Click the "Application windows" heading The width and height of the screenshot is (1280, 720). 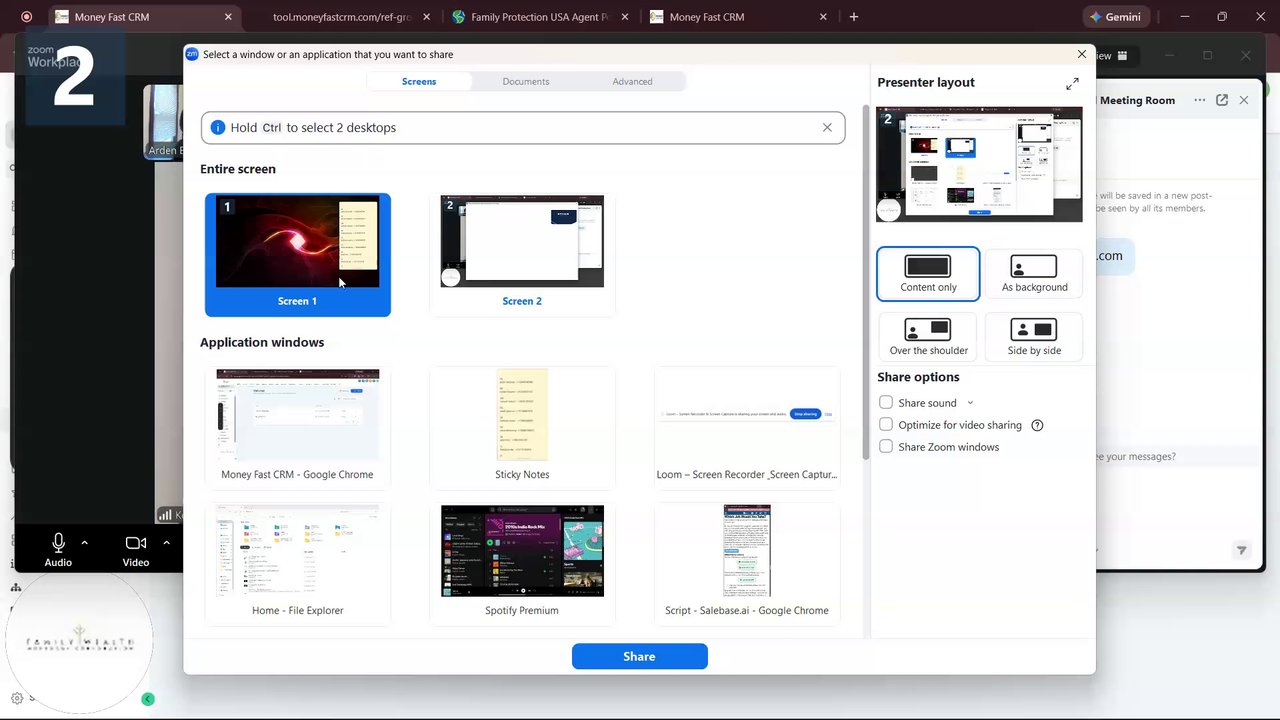262,342
